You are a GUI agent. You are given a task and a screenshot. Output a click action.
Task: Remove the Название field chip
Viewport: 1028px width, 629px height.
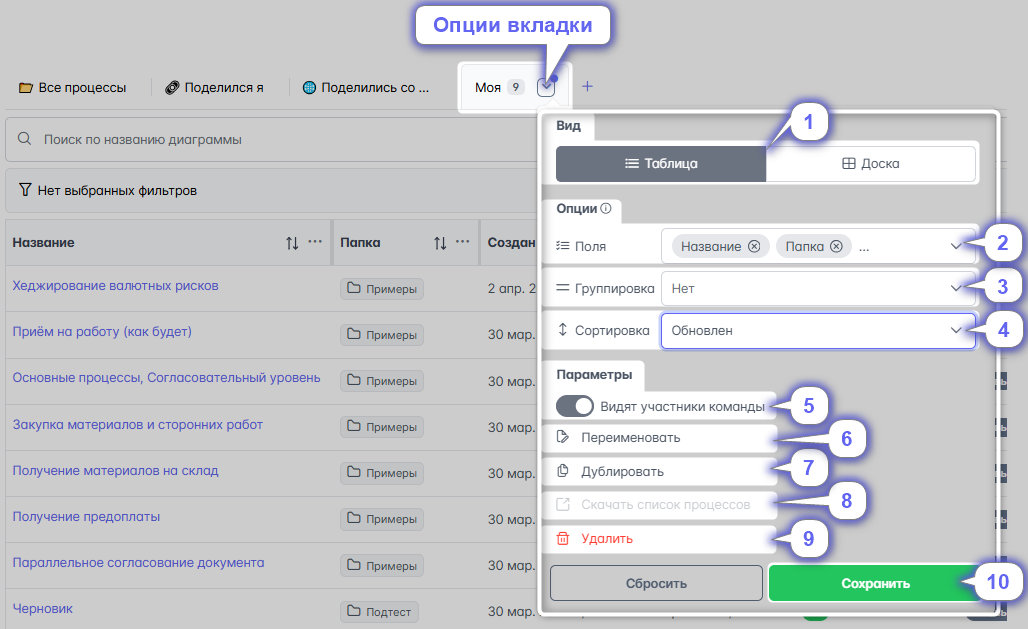point(754,246)
